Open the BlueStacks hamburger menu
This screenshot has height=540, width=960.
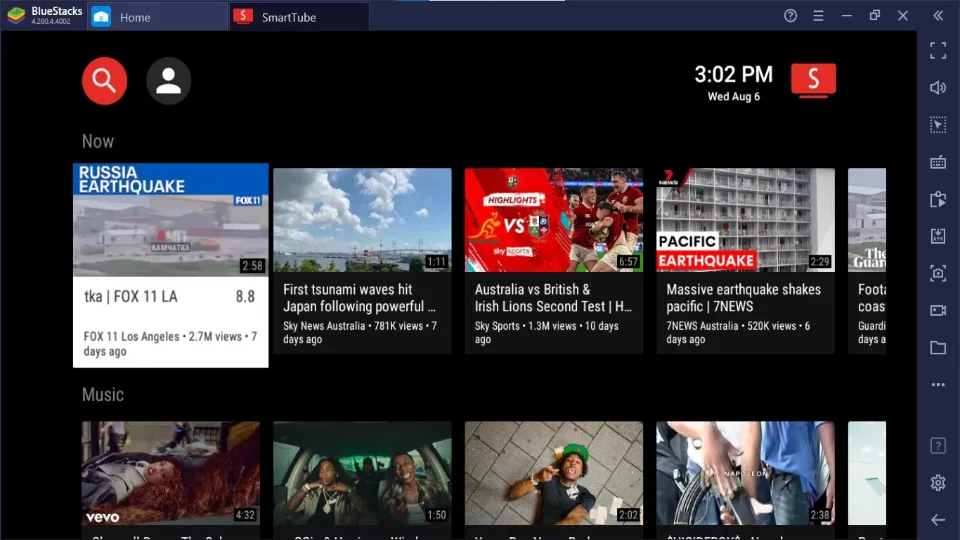tap(819, 16)
